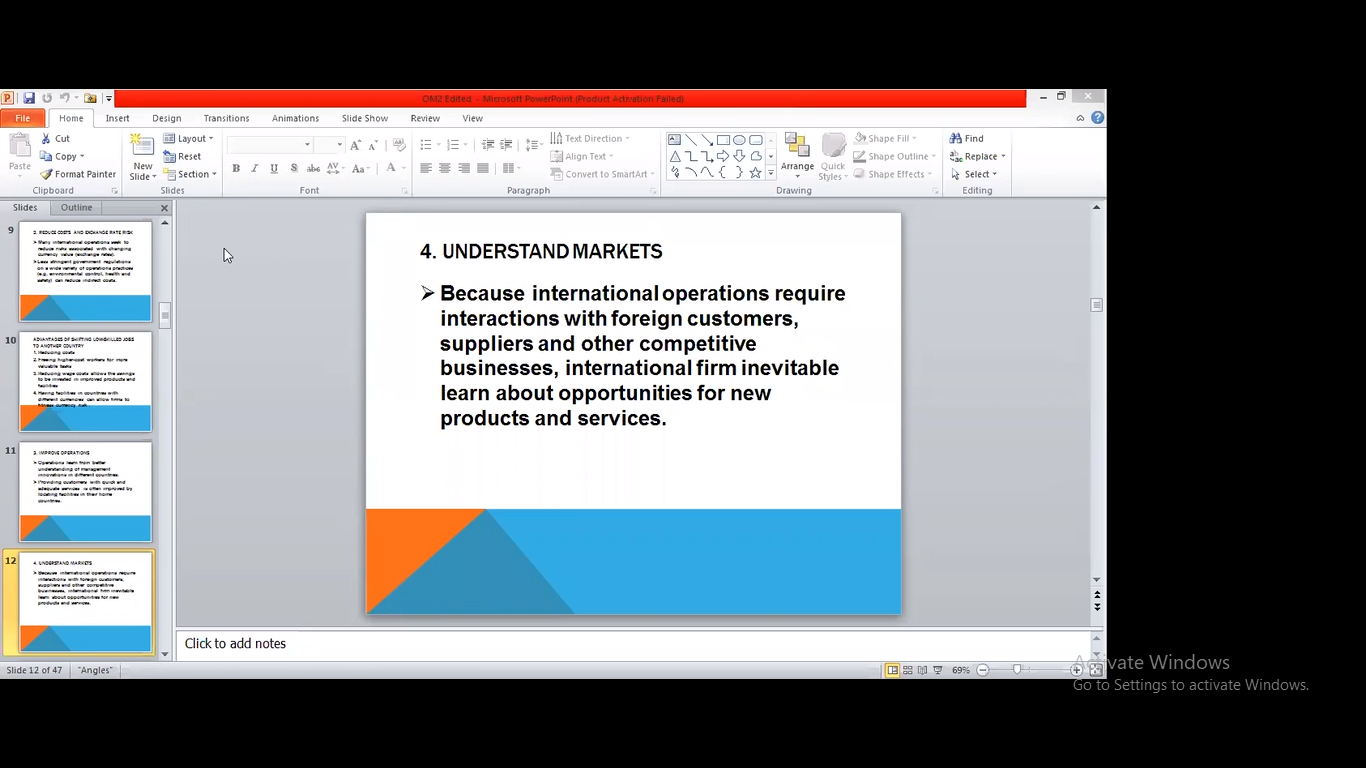
Task: Reset the slide layout
Action: (x=182, y=156)
